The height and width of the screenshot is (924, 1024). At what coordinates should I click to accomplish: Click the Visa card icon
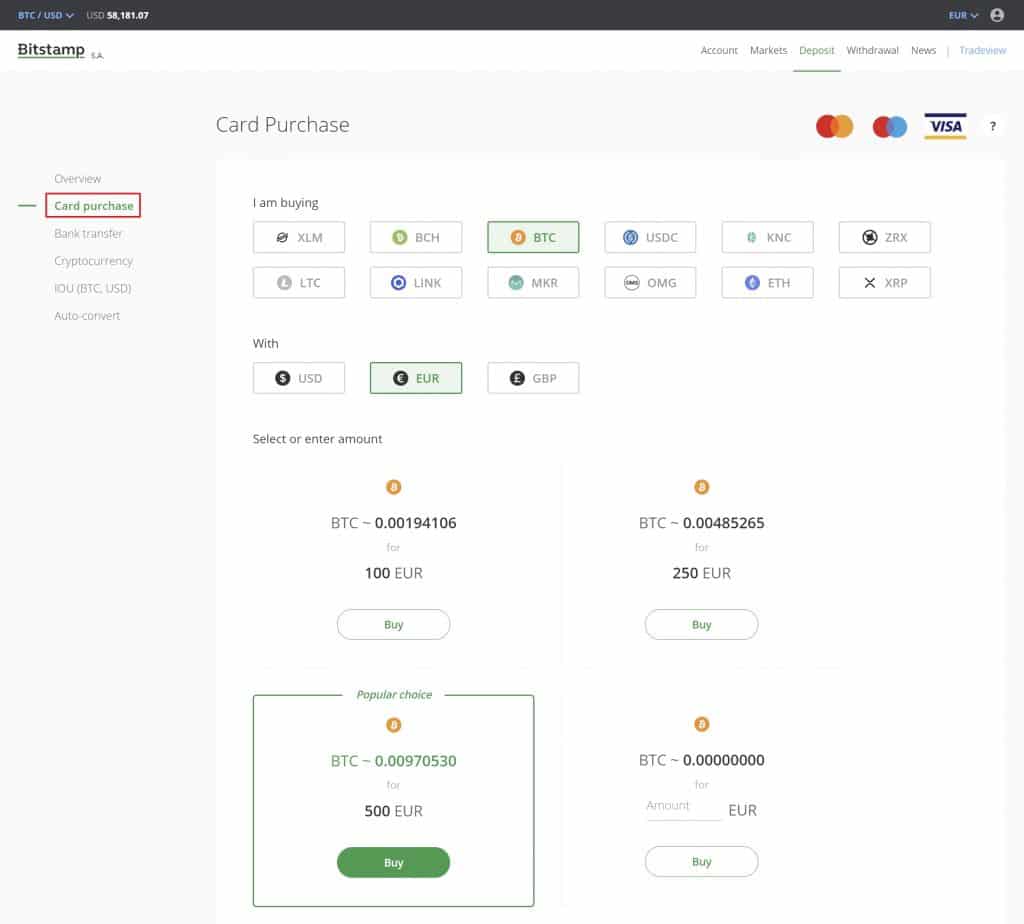click(x=944, y=126)
